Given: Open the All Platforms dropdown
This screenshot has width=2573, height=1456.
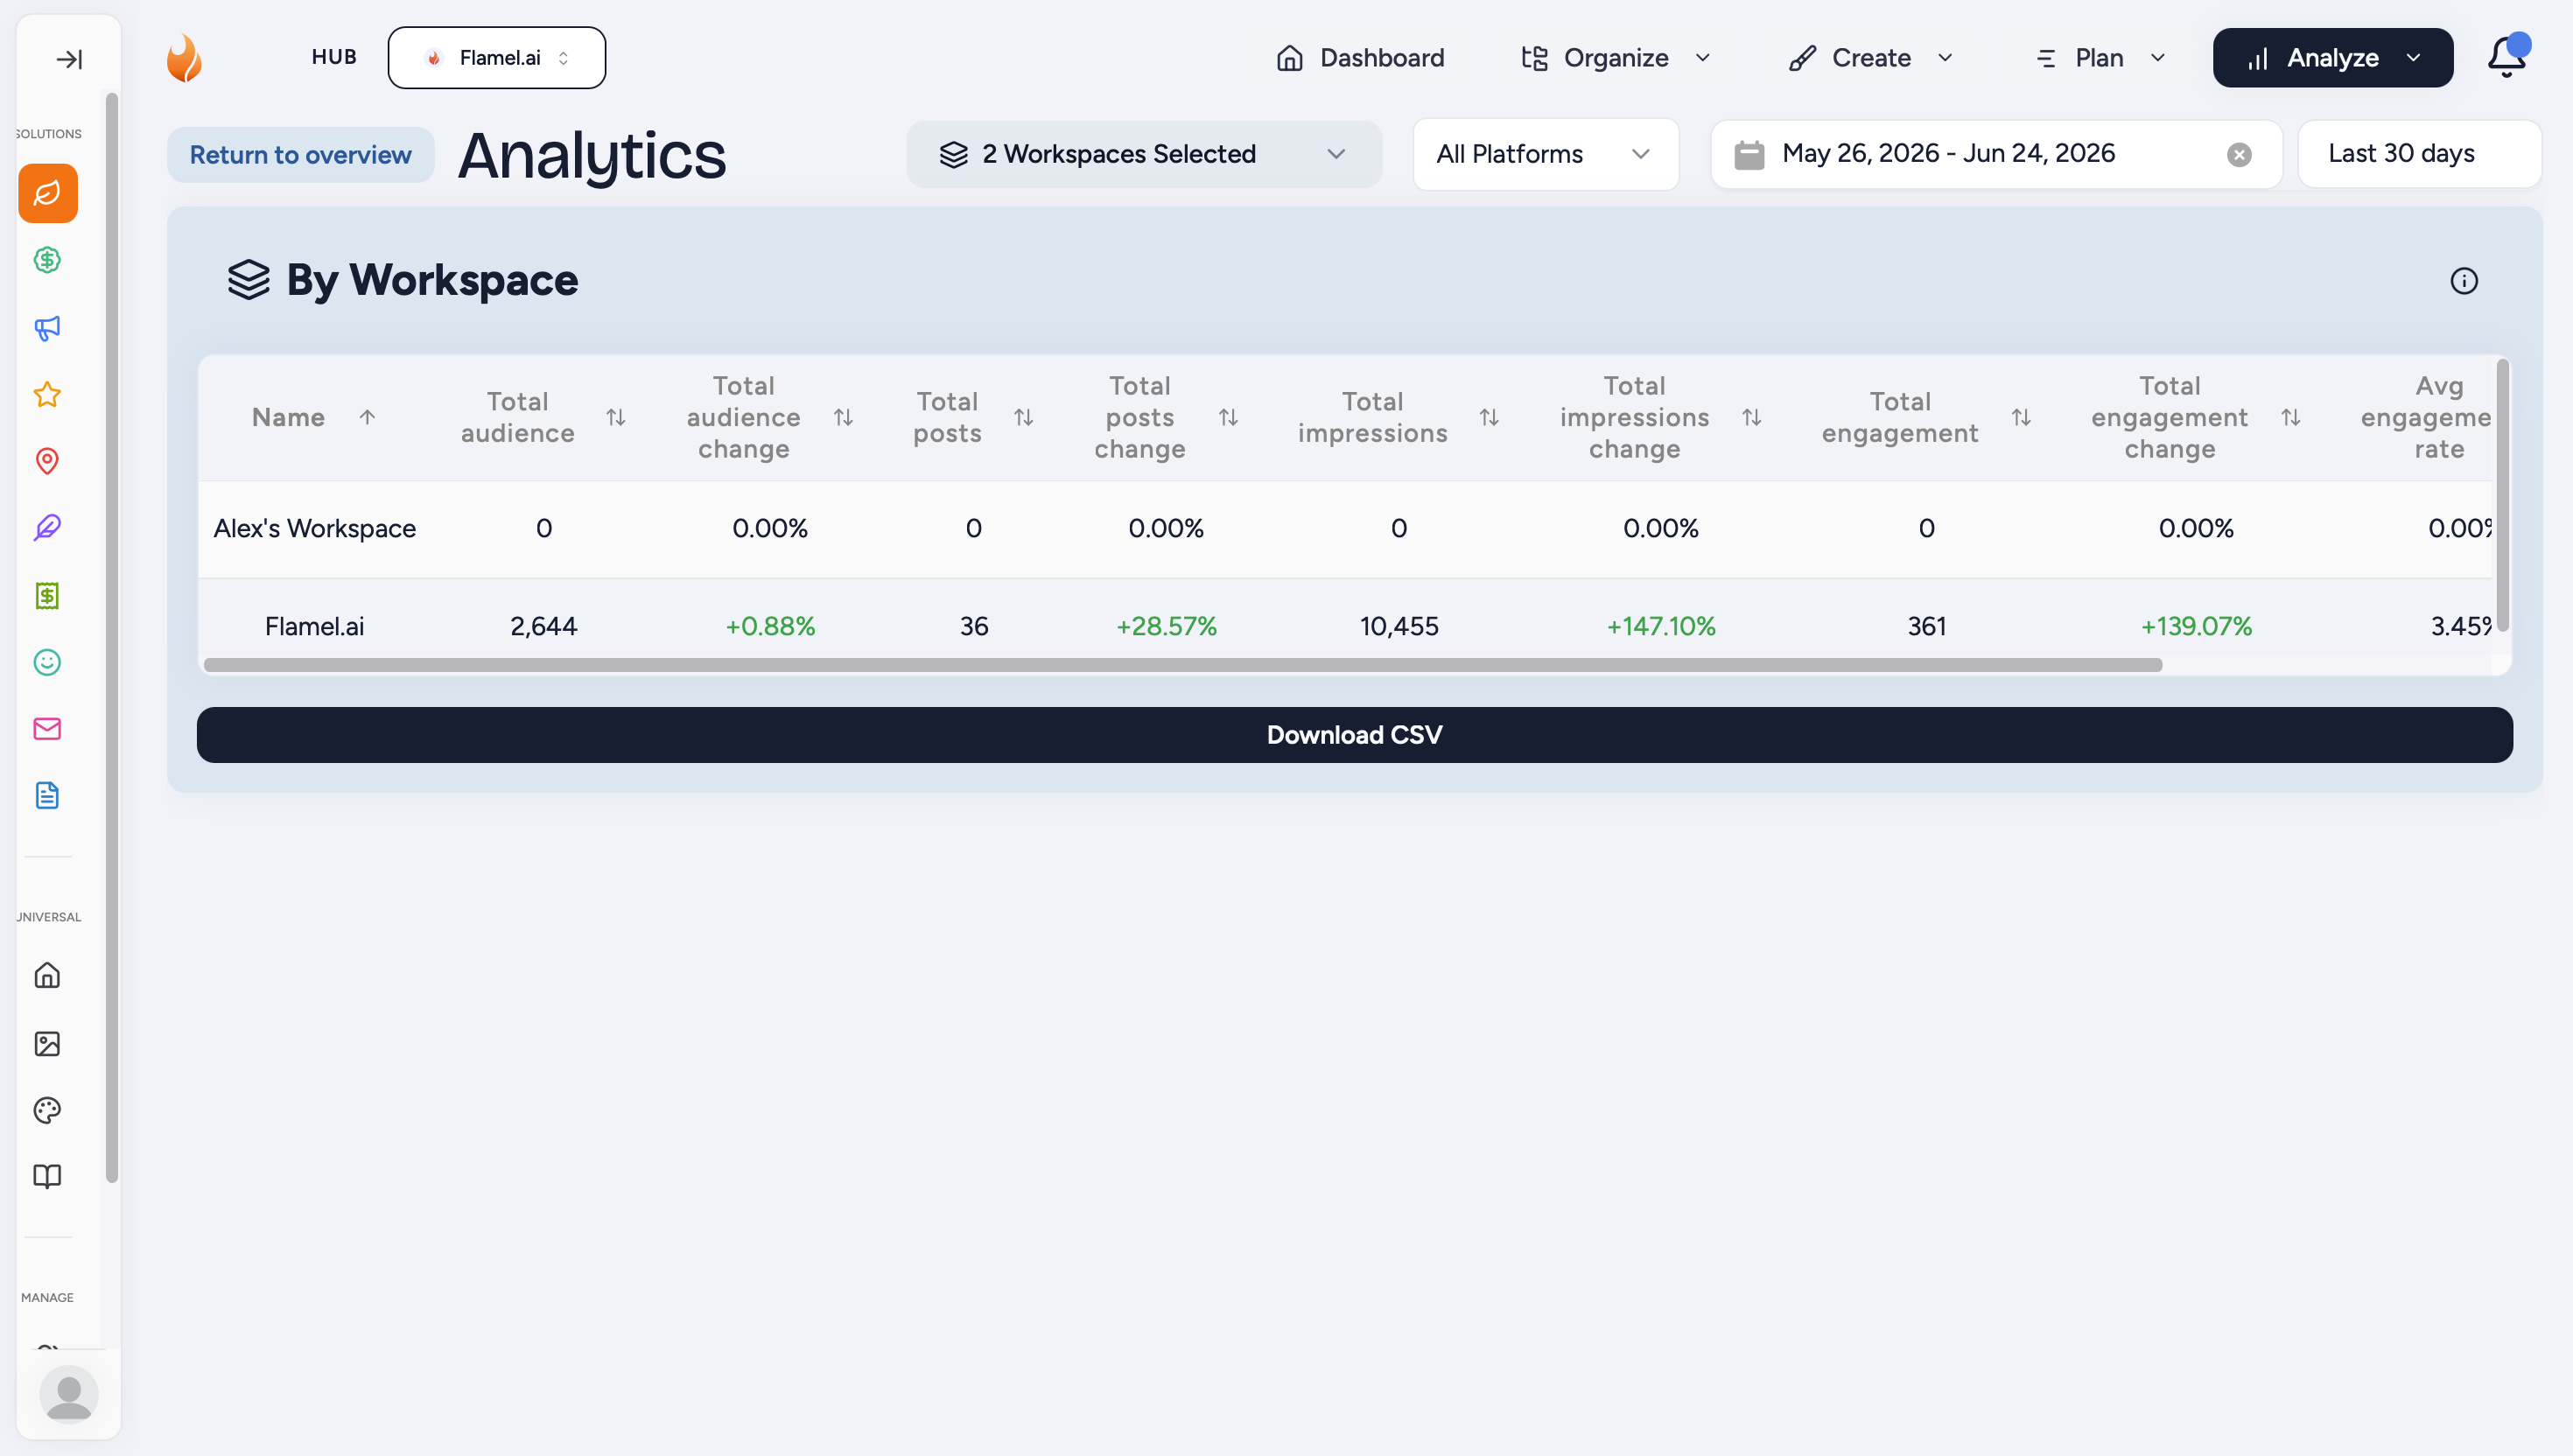Looking at the screenshot, I should coord(1545,154).
